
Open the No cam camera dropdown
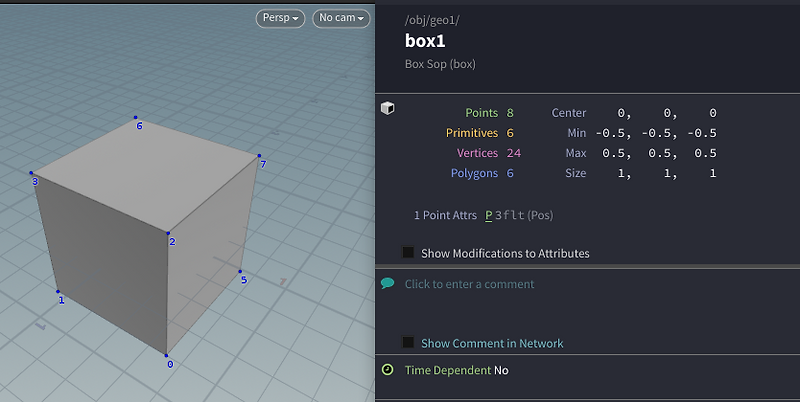click(x=341, y=18)
